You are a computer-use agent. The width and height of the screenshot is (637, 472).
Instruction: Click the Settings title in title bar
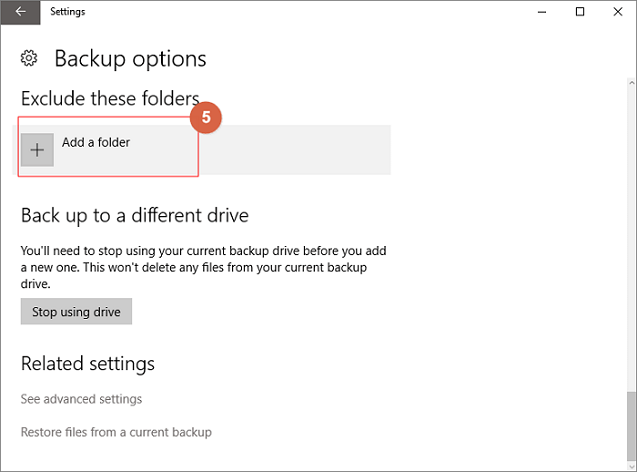[x=67, y=12]
